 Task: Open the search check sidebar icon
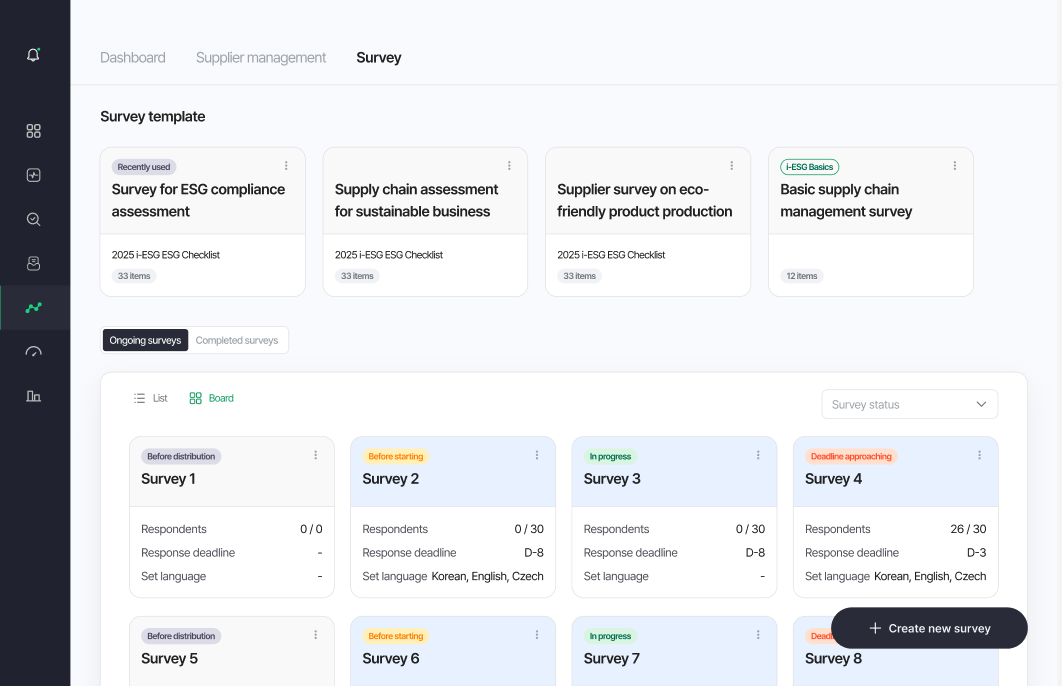(33, 219)
